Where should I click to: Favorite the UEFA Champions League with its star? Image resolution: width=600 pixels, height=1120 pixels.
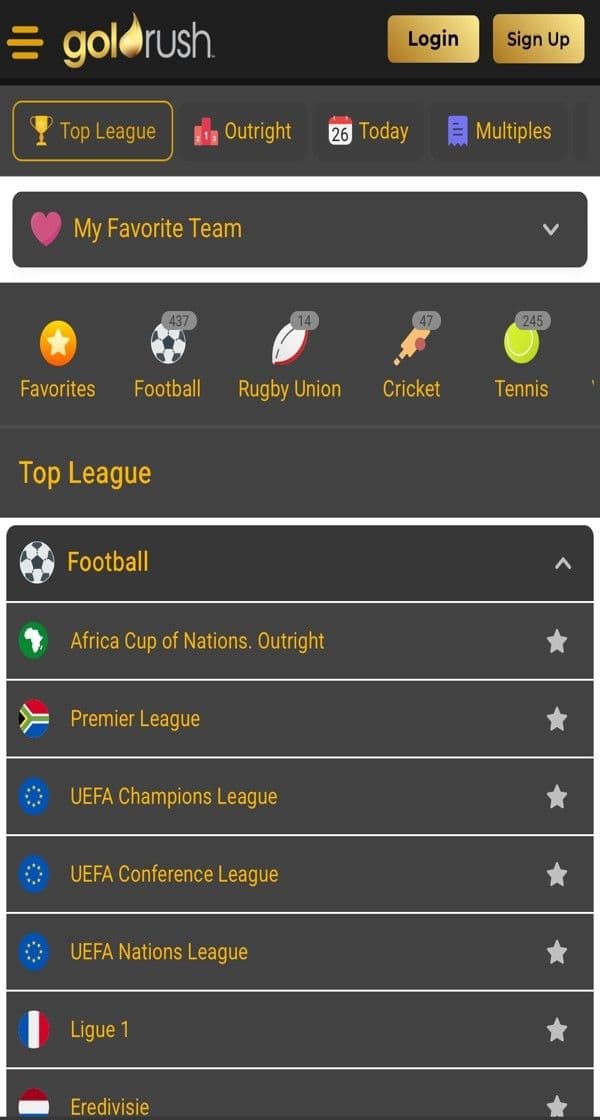click(557, 796)
